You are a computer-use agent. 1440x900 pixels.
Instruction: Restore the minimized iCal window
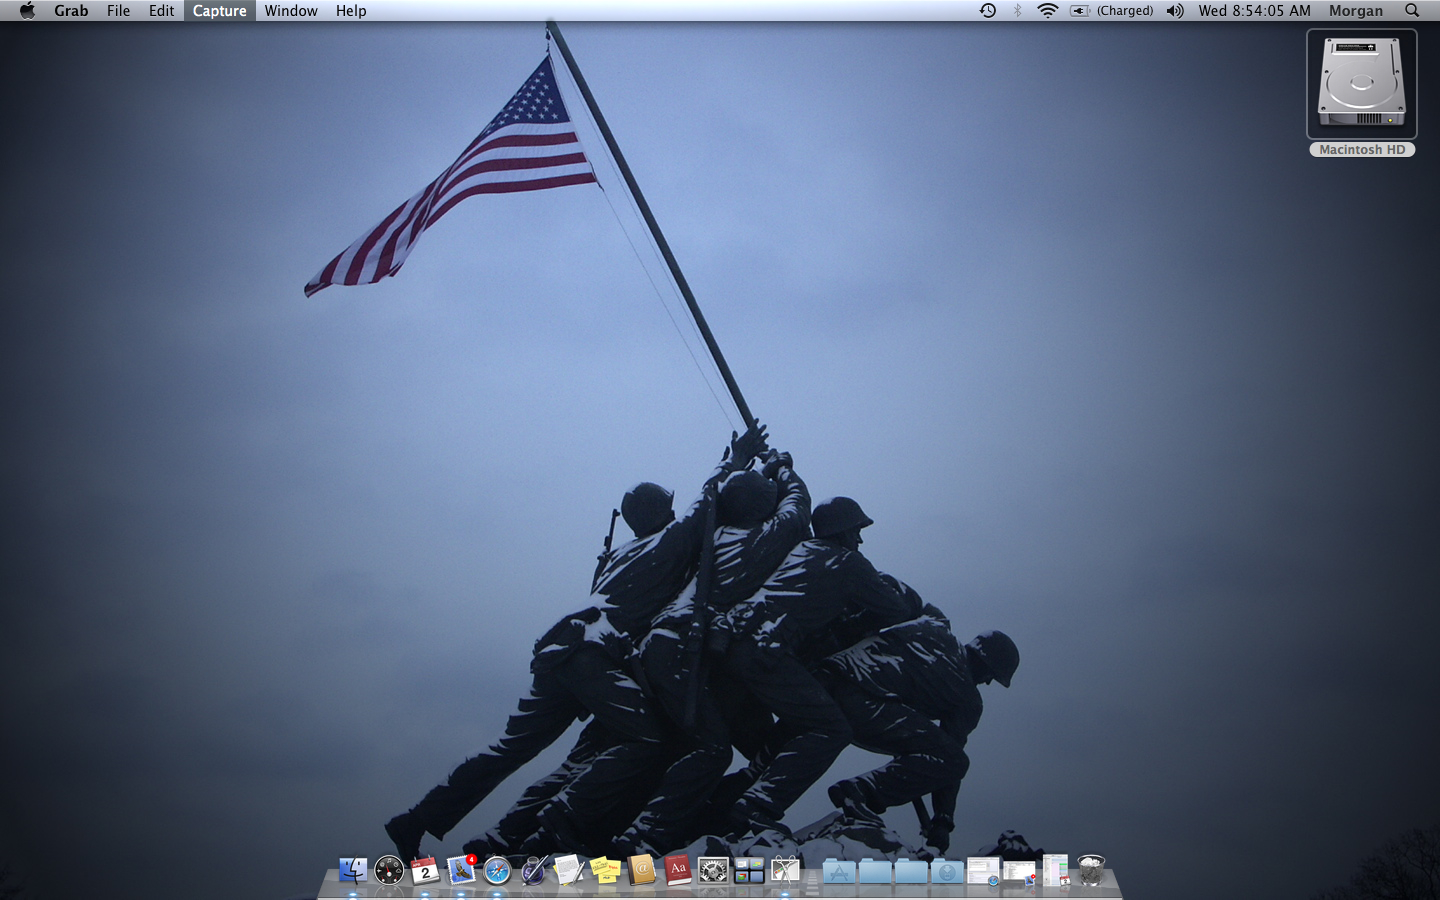click(x=1055, y=870)
